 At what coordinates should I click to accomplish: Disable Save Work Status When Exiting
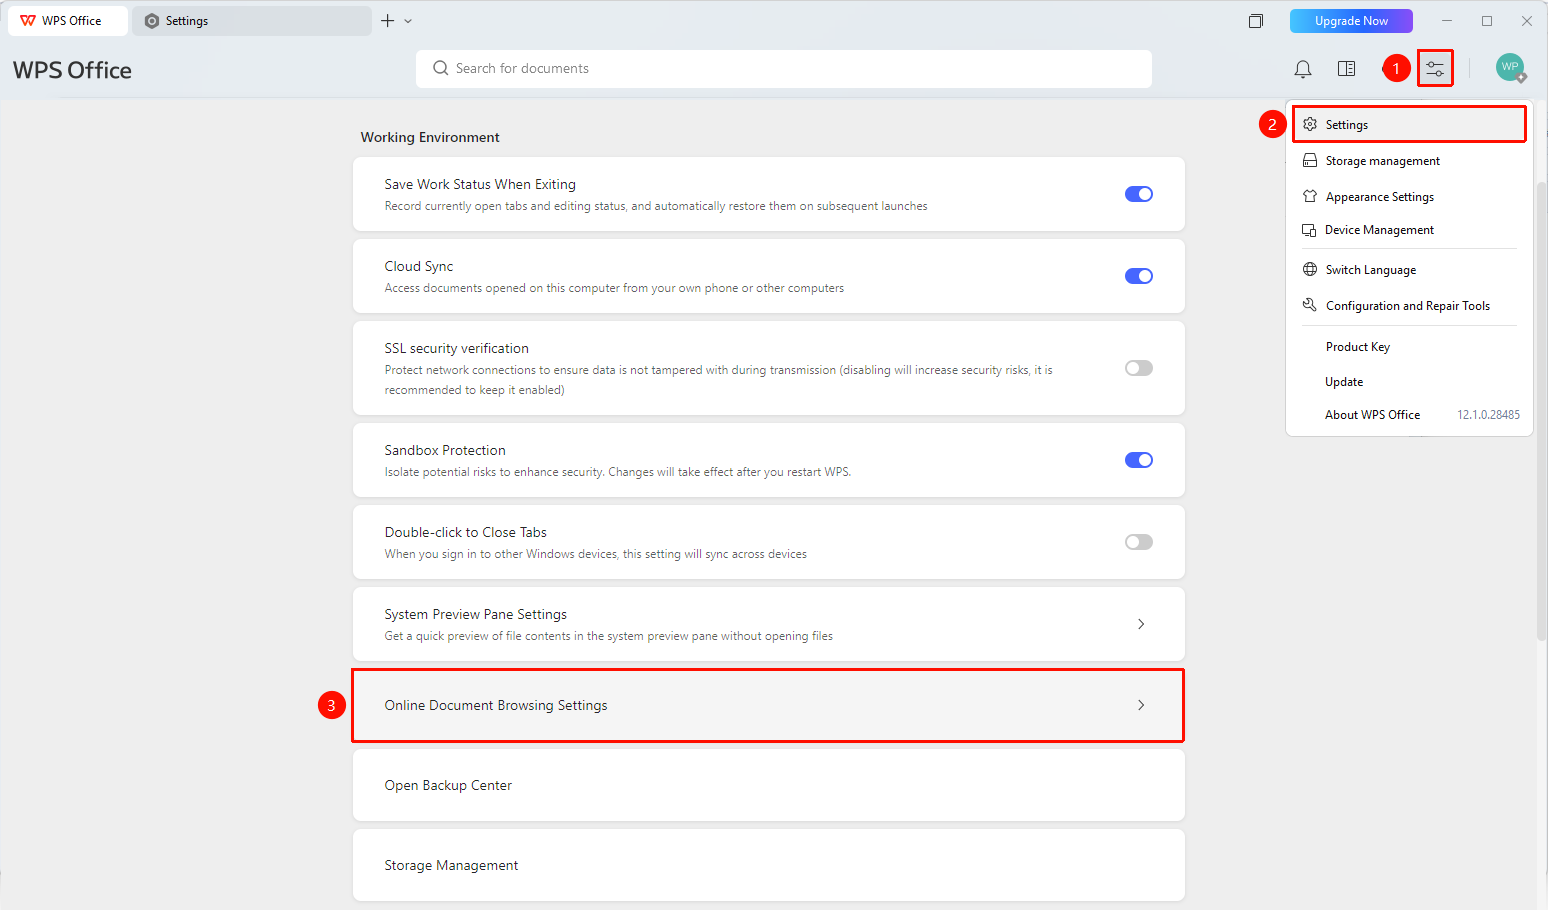point(1139,194)
